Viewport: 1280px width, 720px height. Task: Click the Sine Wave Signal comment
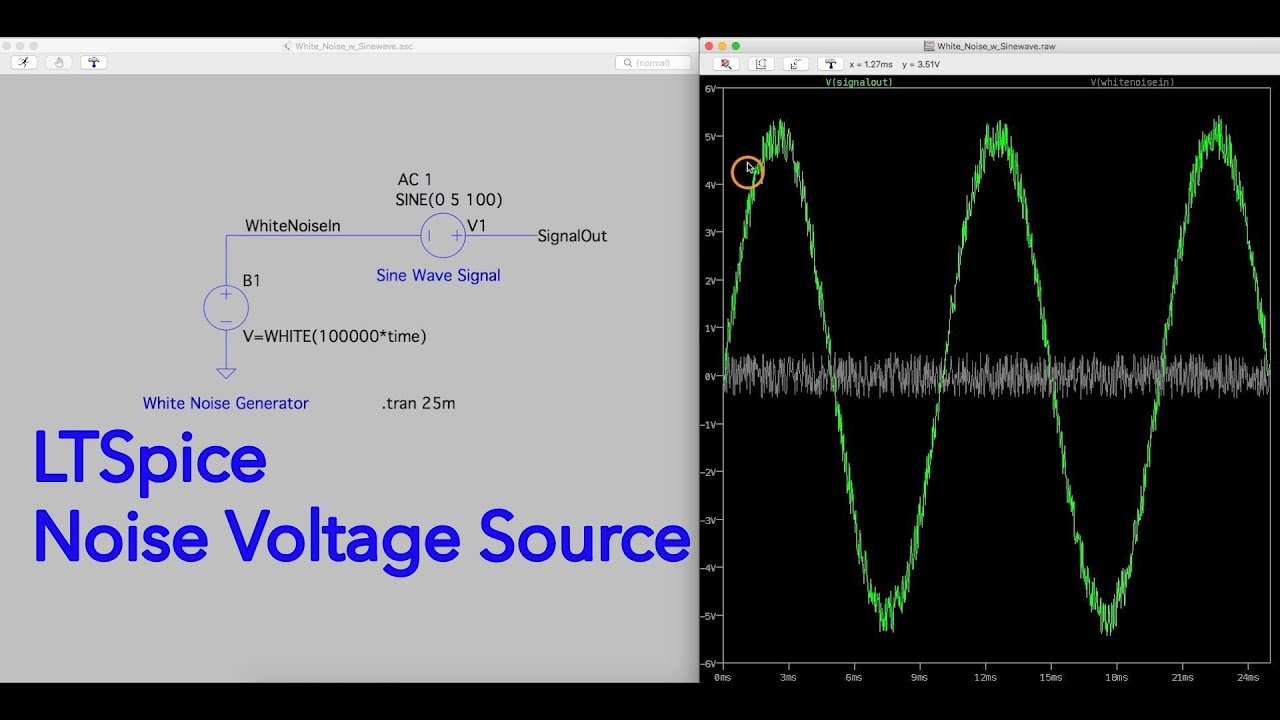tap(438, 276)
